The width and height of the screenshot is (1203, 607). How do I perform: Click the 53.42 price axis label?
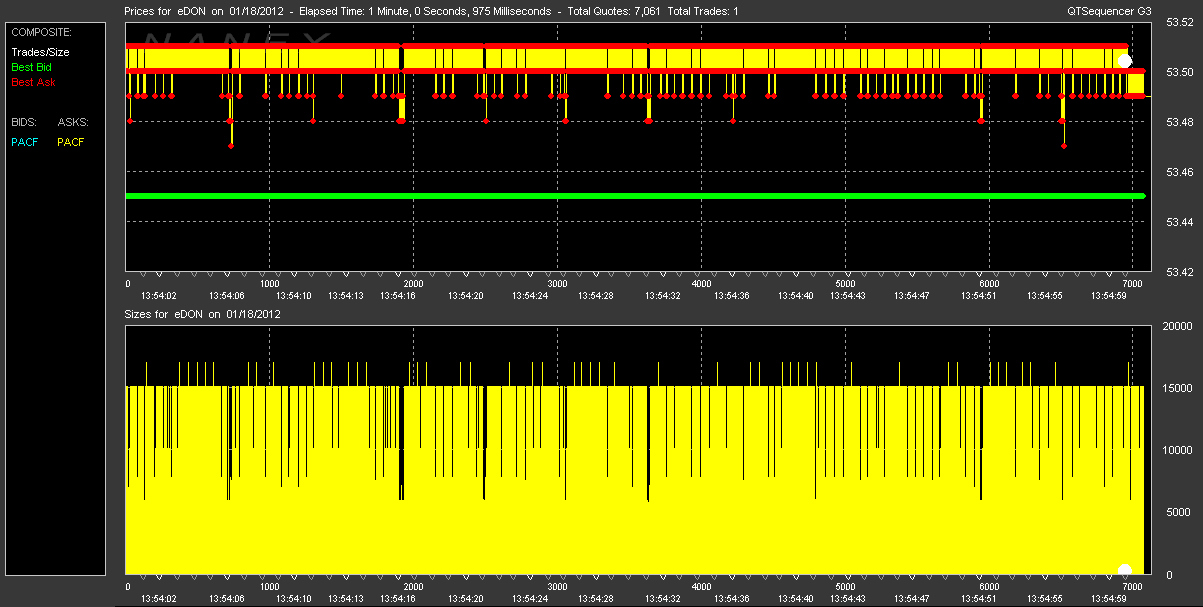click(1180, 270)
